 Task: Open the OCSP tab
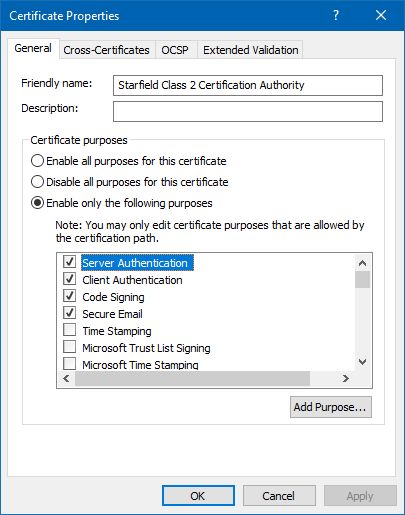[175, 50]
